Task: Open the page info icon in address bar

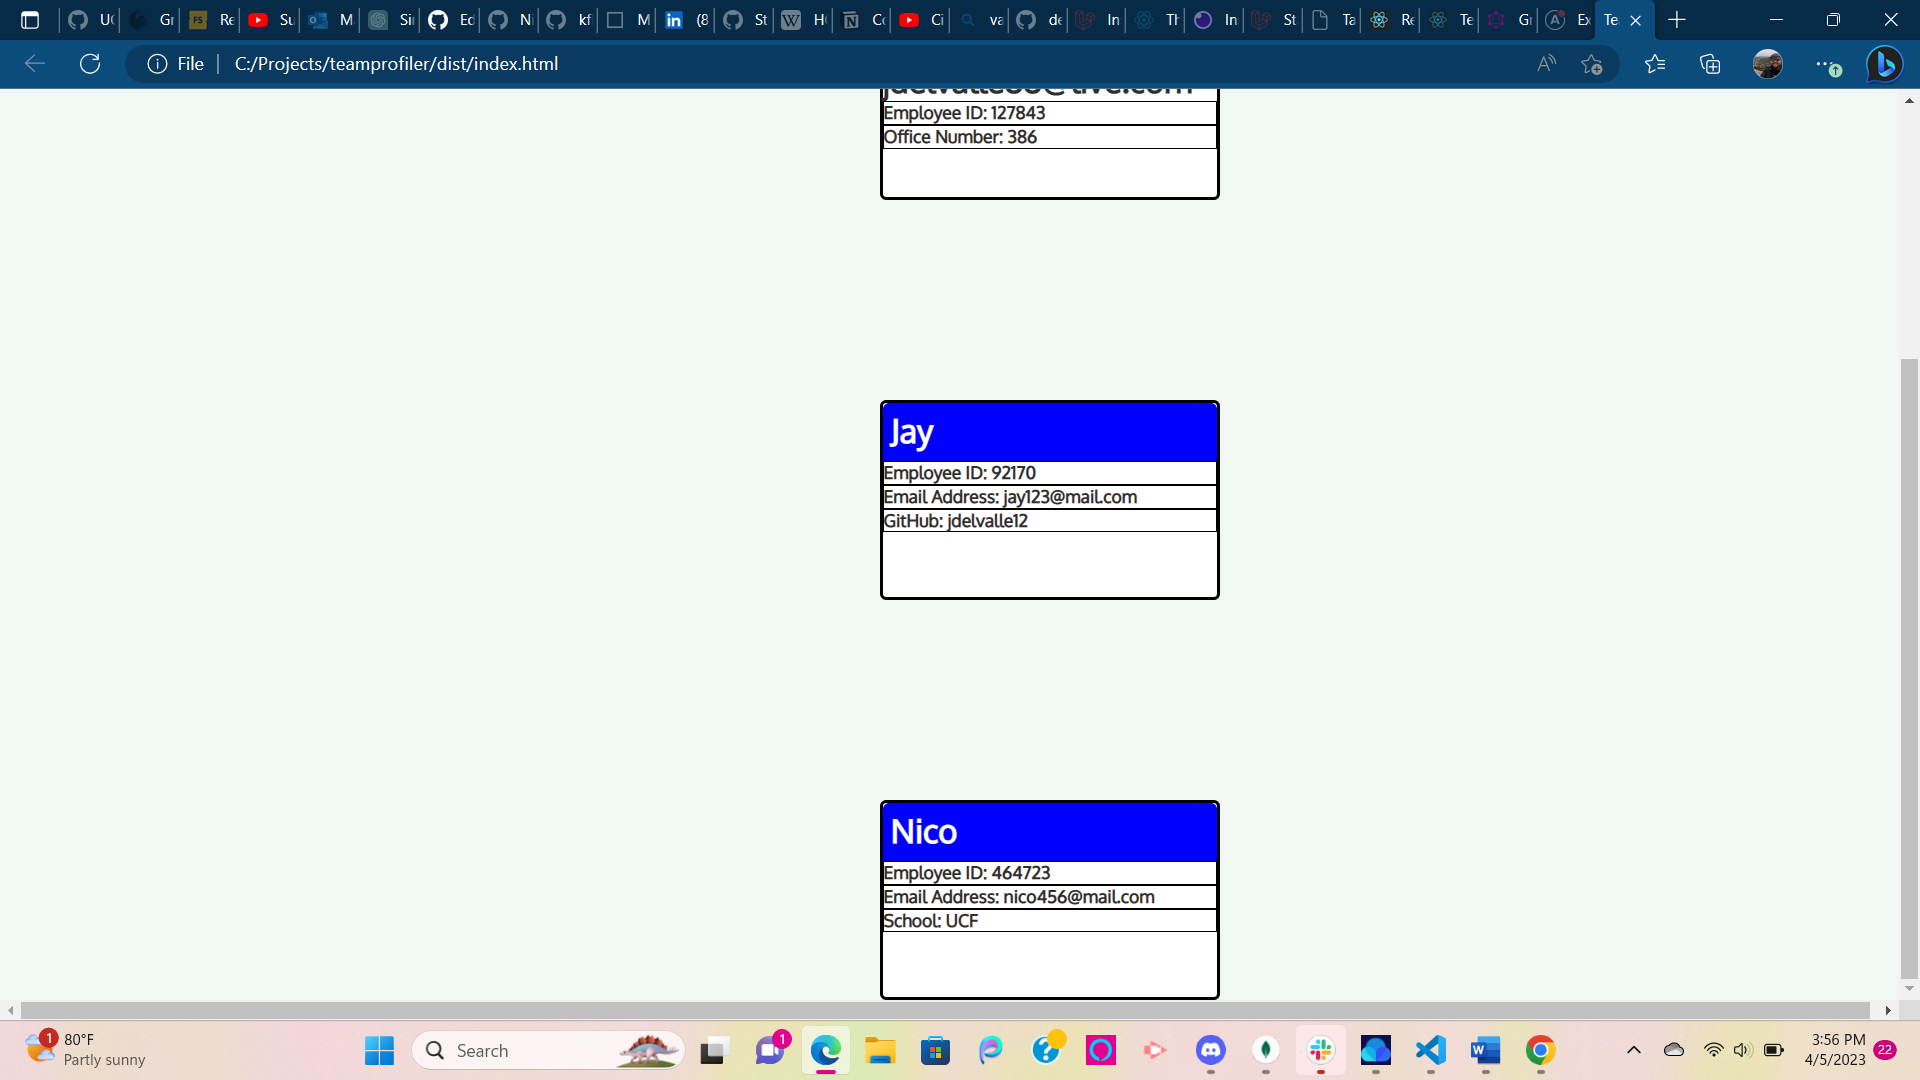Action: (158, 63)
